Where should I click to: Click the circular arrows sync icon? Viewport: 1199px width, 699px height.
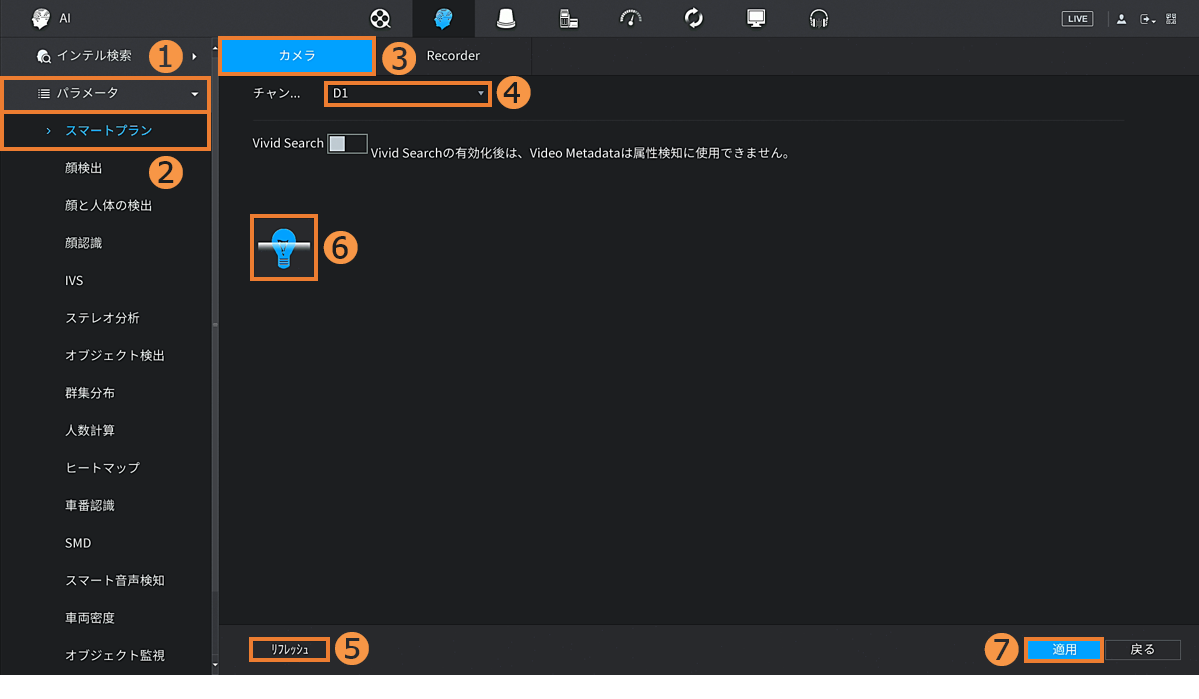[x=694, y=19]
